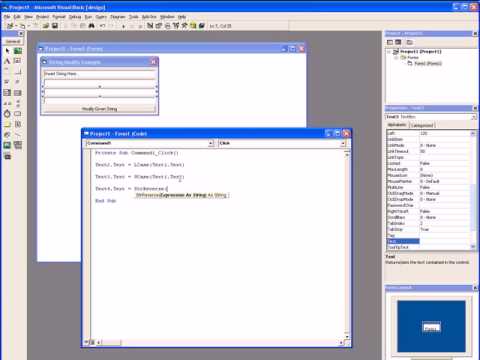Select Form1 in the project tree

pos(428,63)
